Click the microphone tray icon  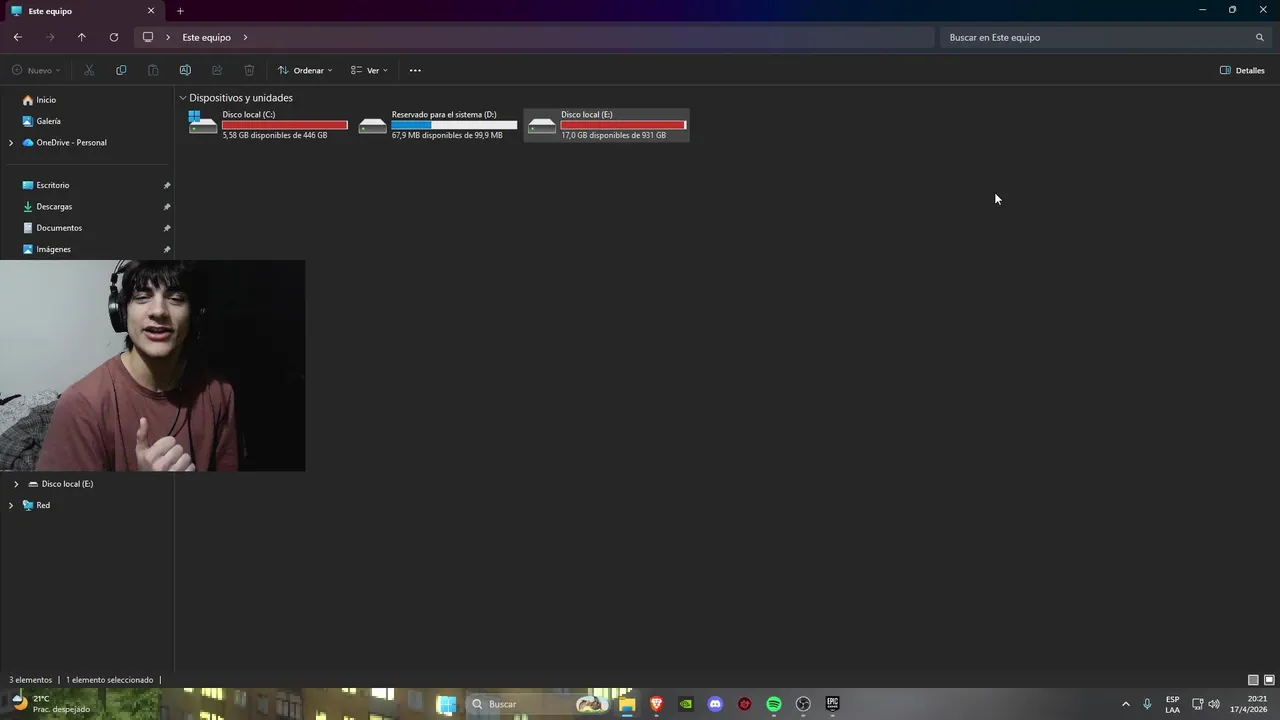1147,704
